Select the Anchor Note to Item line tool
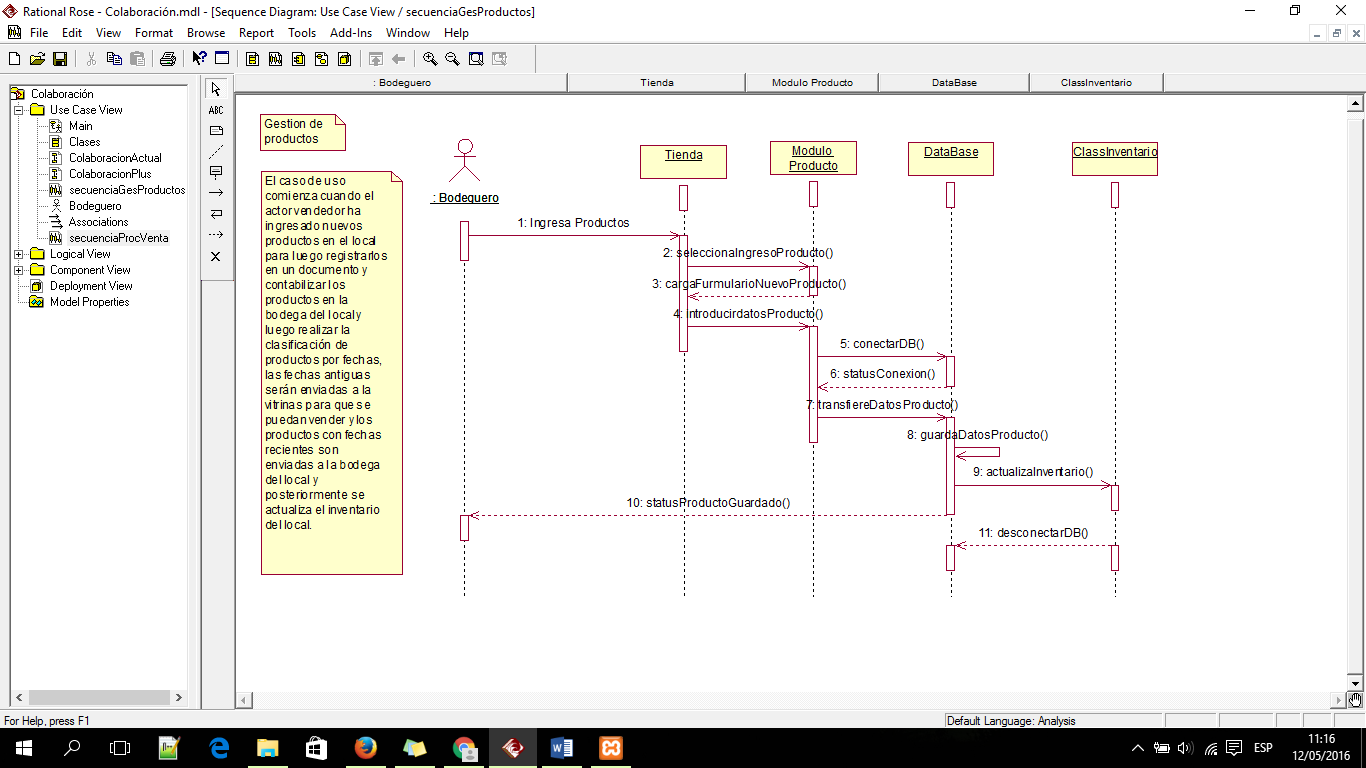This screenshot has width=1366, height=768. click(216, 152)
